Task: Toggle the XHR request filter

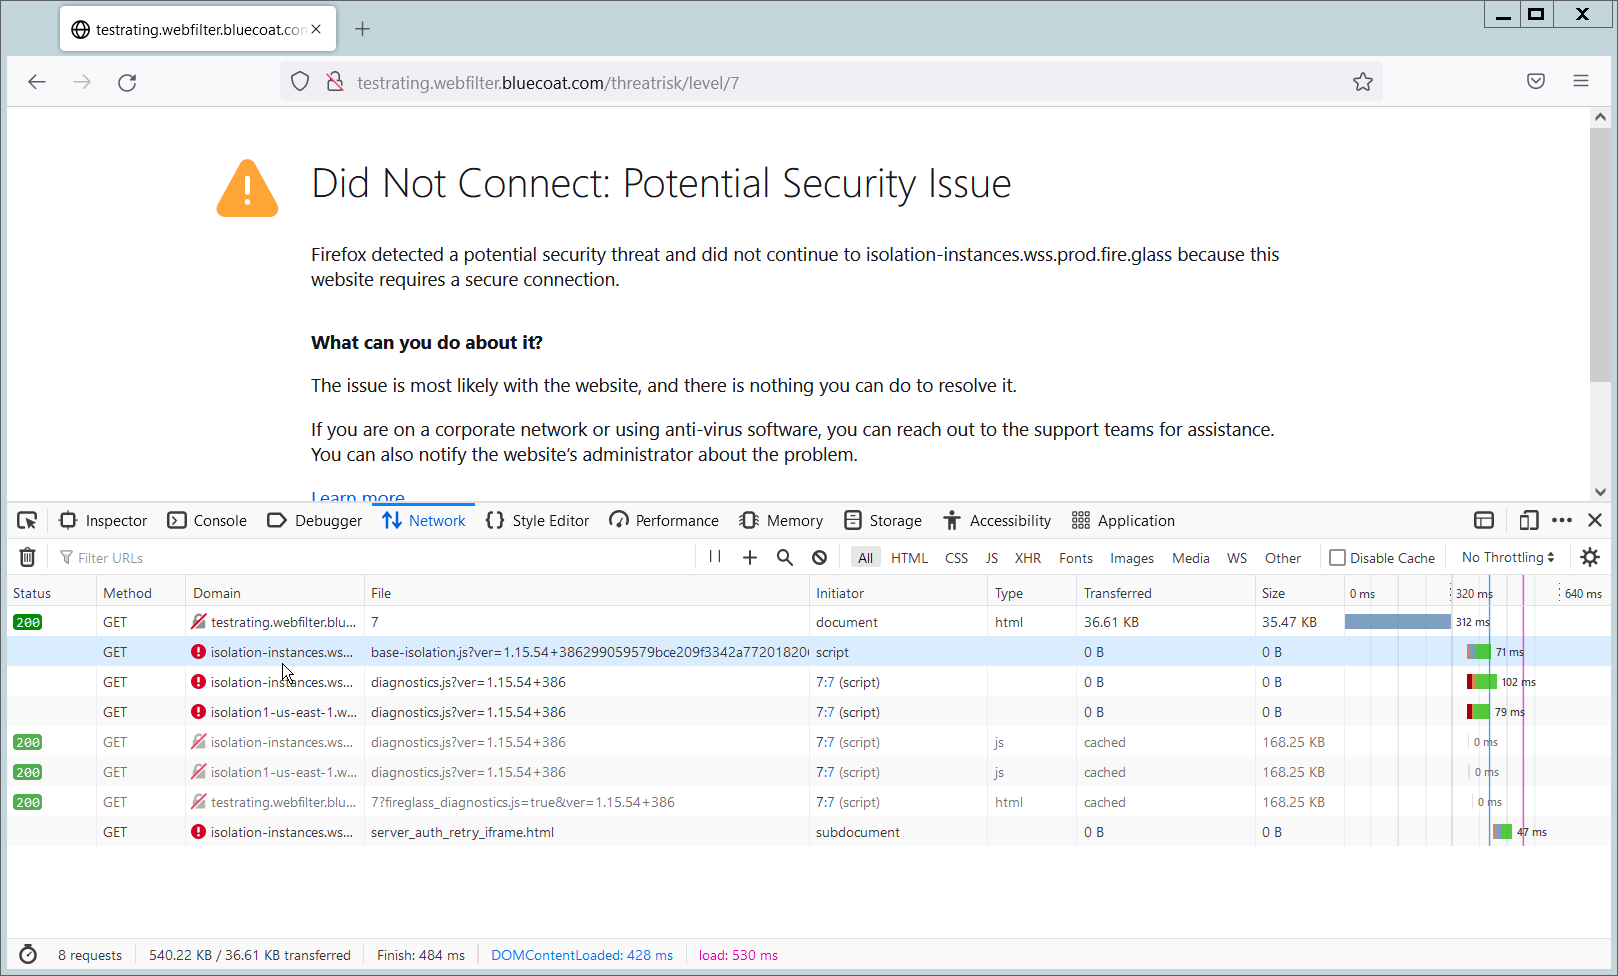Action: (1027, 558)
